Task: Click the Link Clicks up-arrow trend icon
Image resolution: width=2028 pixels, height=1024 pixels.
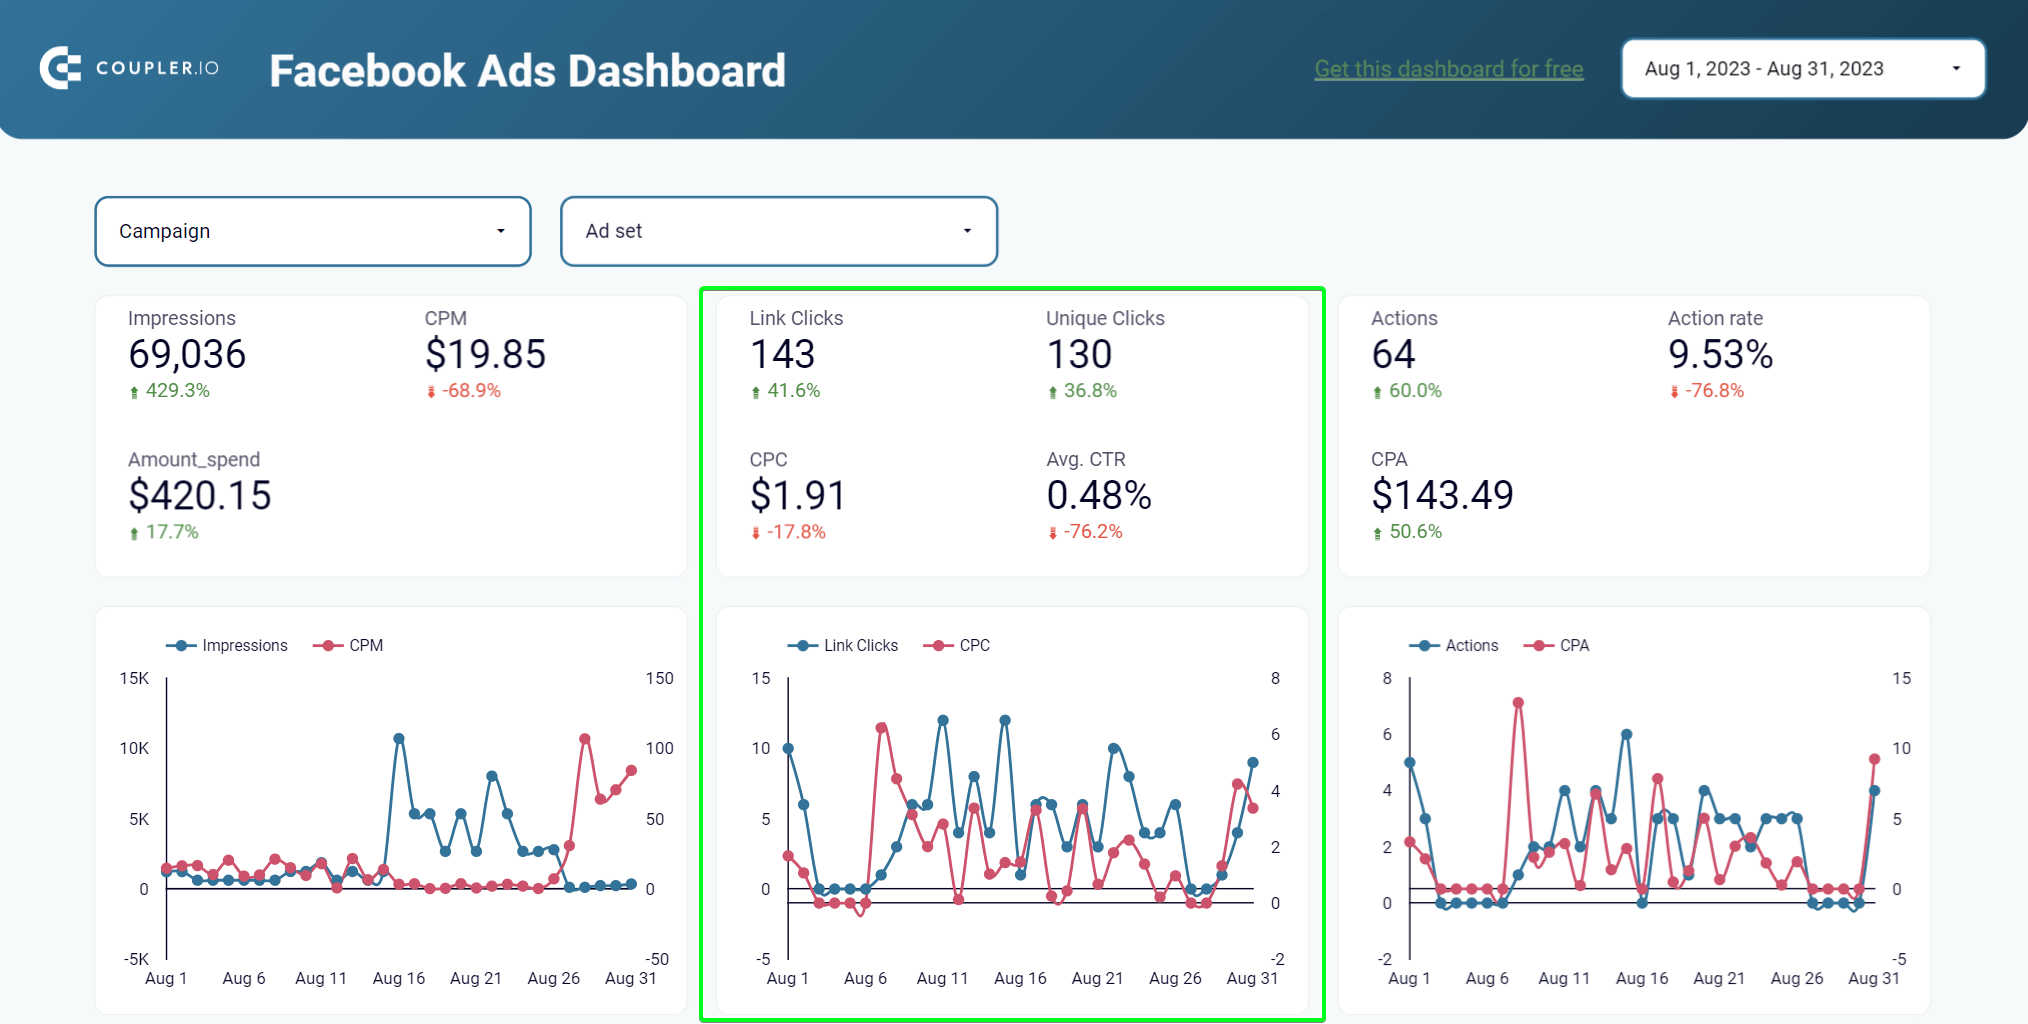Action: (x=756, y=392)
